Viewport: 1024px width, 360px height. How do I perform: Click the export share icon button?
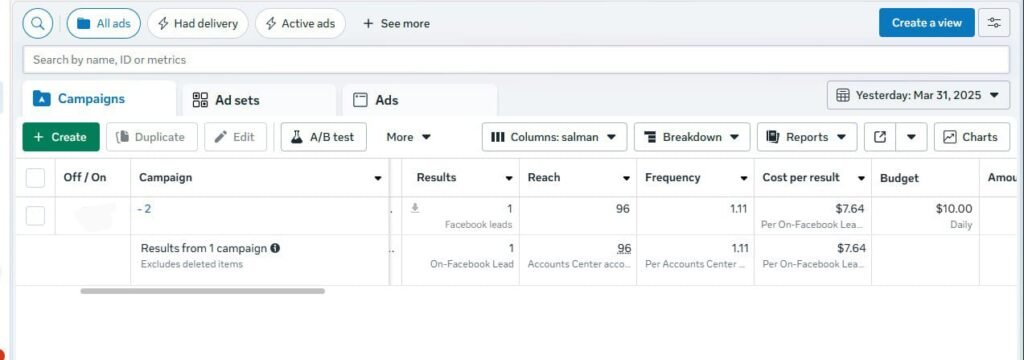click(880, 137)
